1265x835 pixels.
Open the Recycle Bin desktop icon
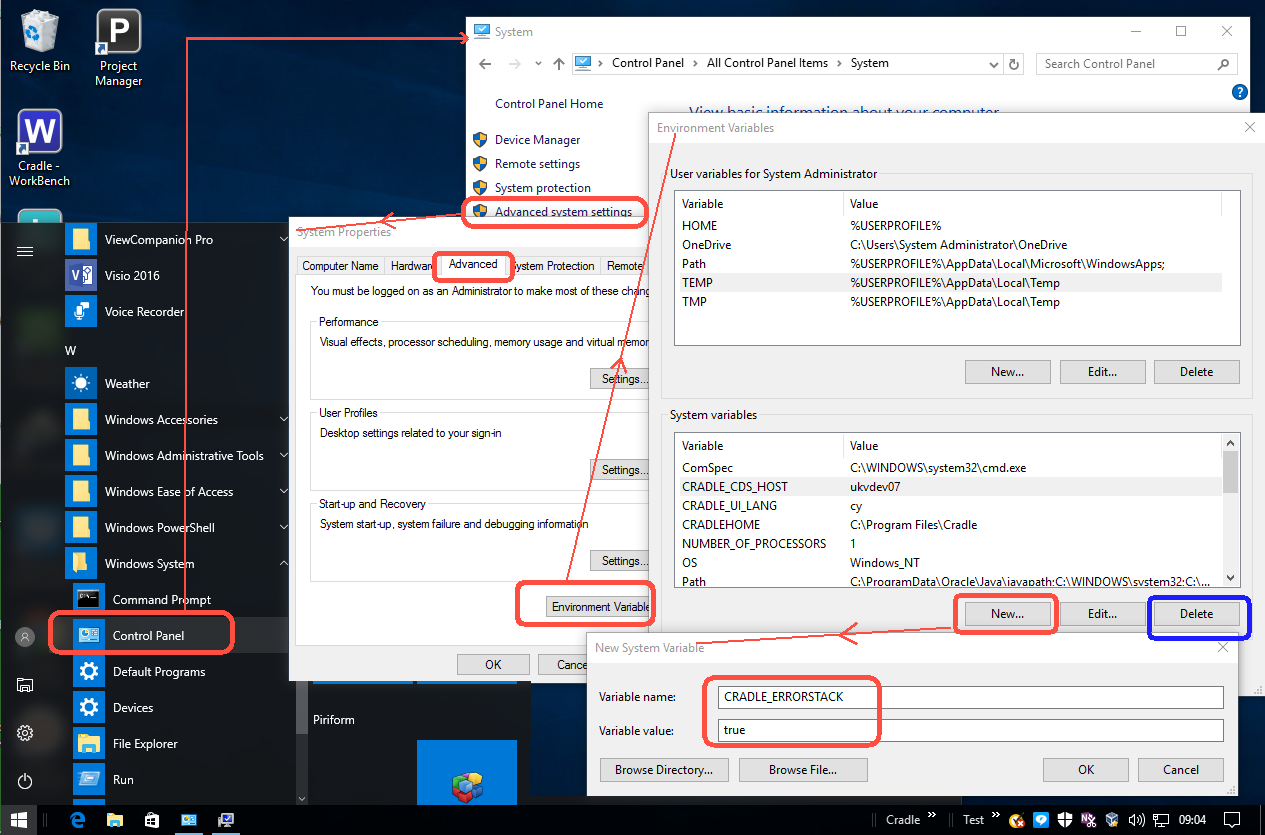[x=39, y=41]
